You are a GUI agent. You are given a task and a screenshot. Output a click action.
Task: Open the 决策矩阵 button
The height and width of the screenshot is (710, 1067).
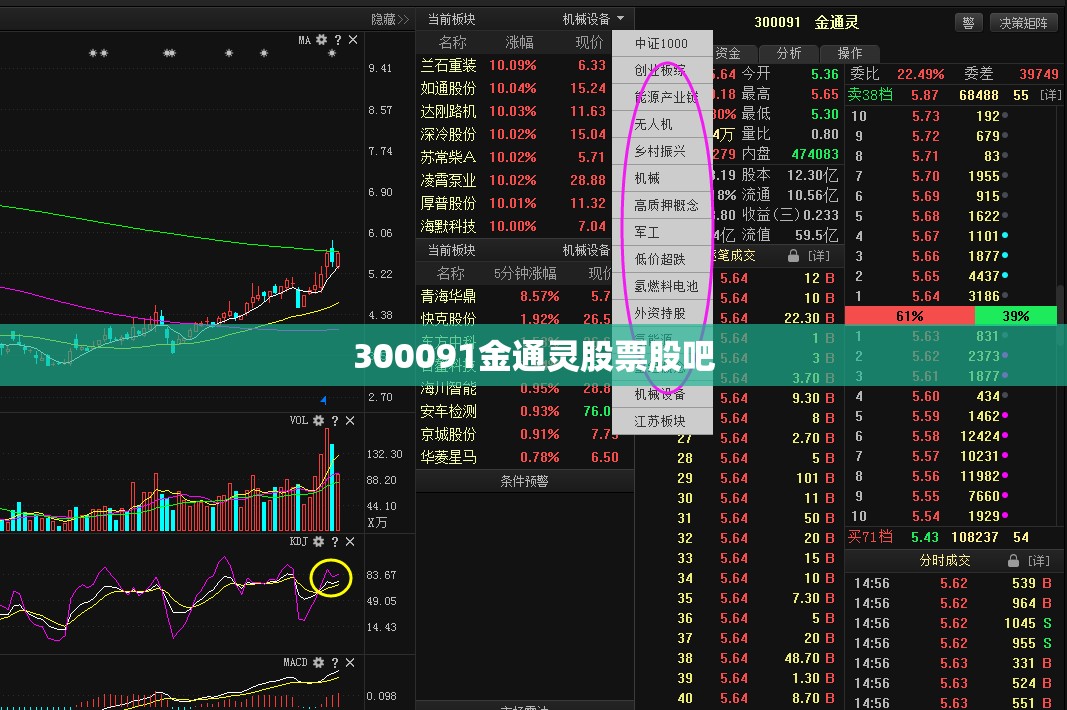tap(1023, 22)
